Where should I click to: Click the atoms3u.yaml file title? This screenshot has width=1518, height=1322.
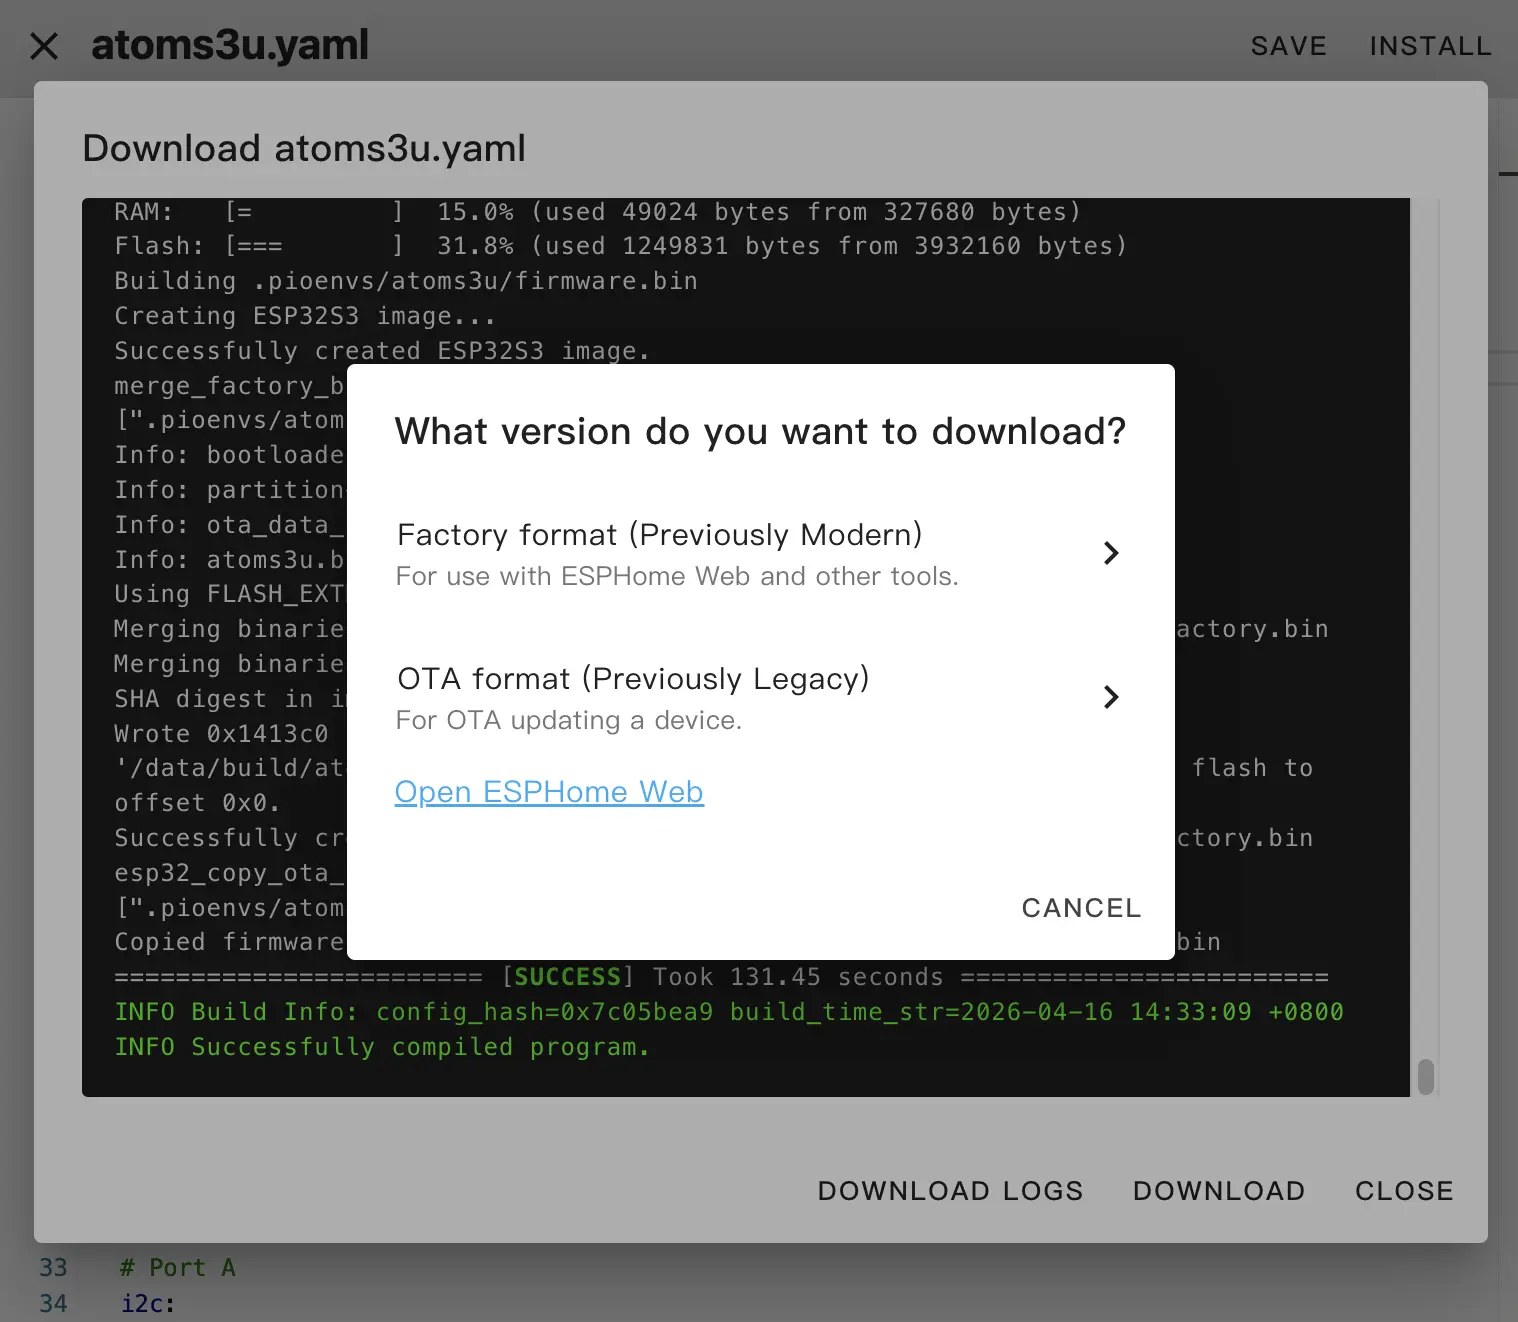[x=230, y=46]
